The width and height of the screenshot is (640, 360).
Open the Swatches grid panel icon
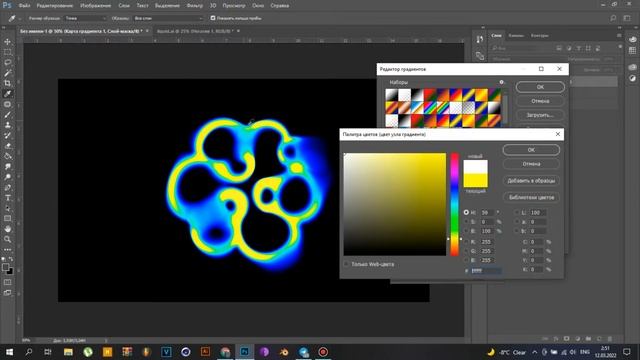coord(633,50)
